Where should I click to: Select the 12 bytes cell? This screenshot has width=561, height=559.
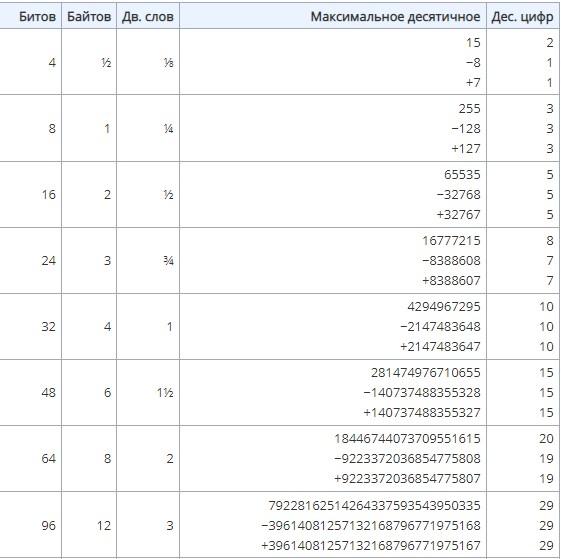[104, 525]
